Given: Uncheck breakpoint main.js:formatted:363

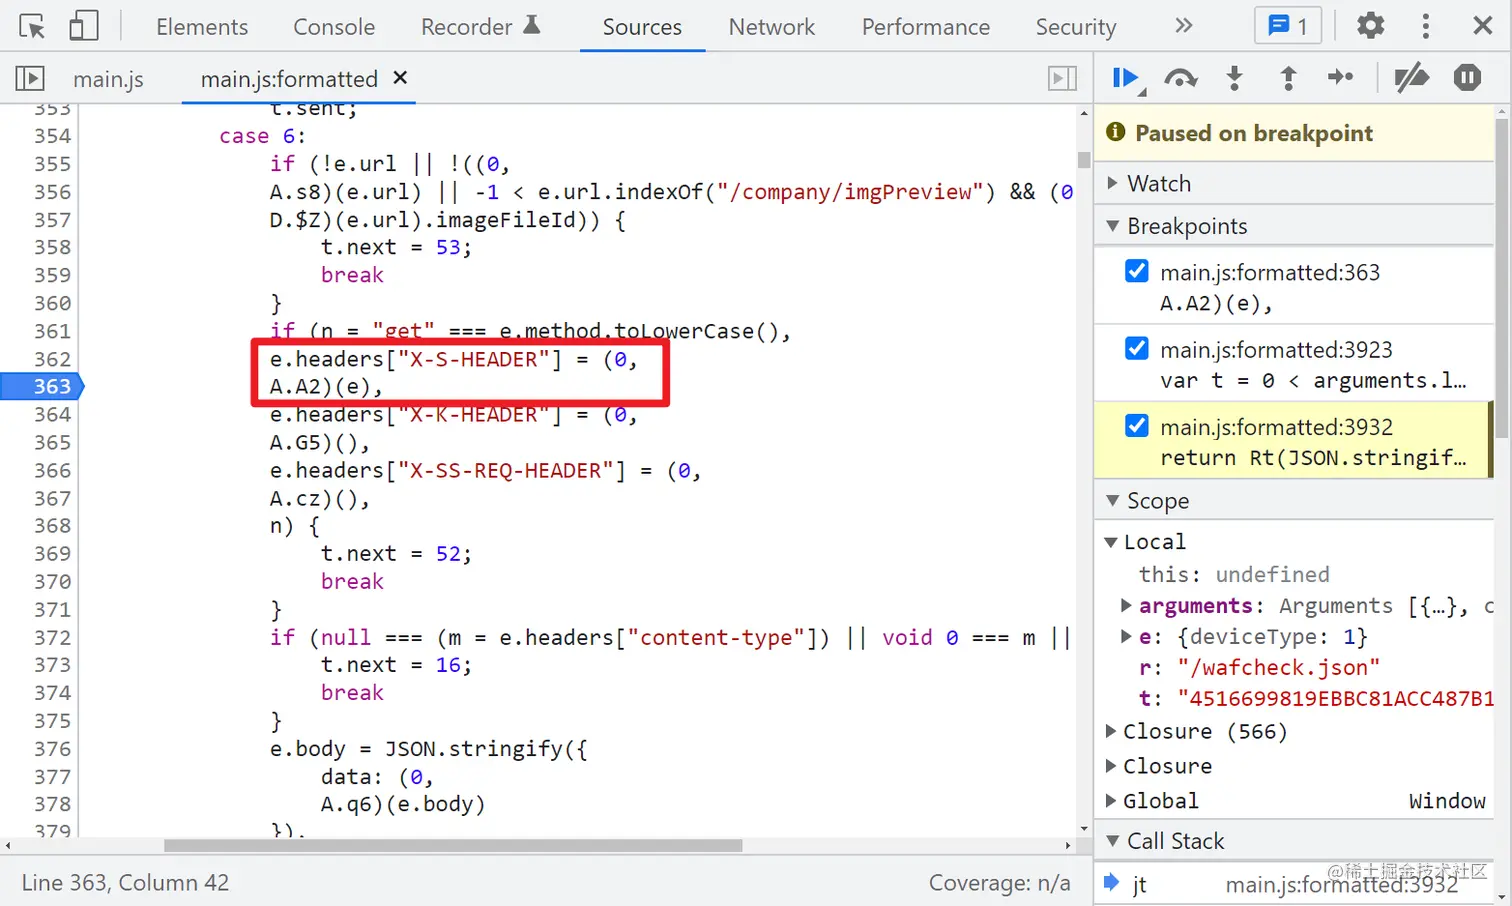Looking at the screenshot, I should coord(1137,271).
